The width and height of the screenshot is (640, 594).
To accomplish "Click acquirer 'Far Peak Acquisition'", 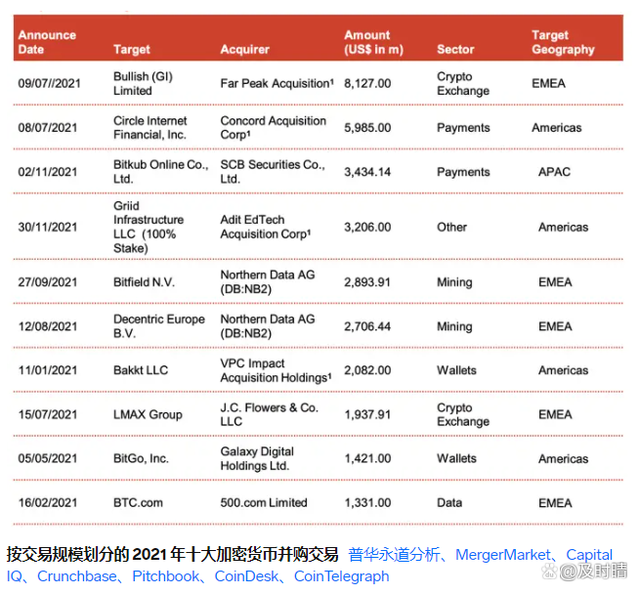I will coord(277,83).
